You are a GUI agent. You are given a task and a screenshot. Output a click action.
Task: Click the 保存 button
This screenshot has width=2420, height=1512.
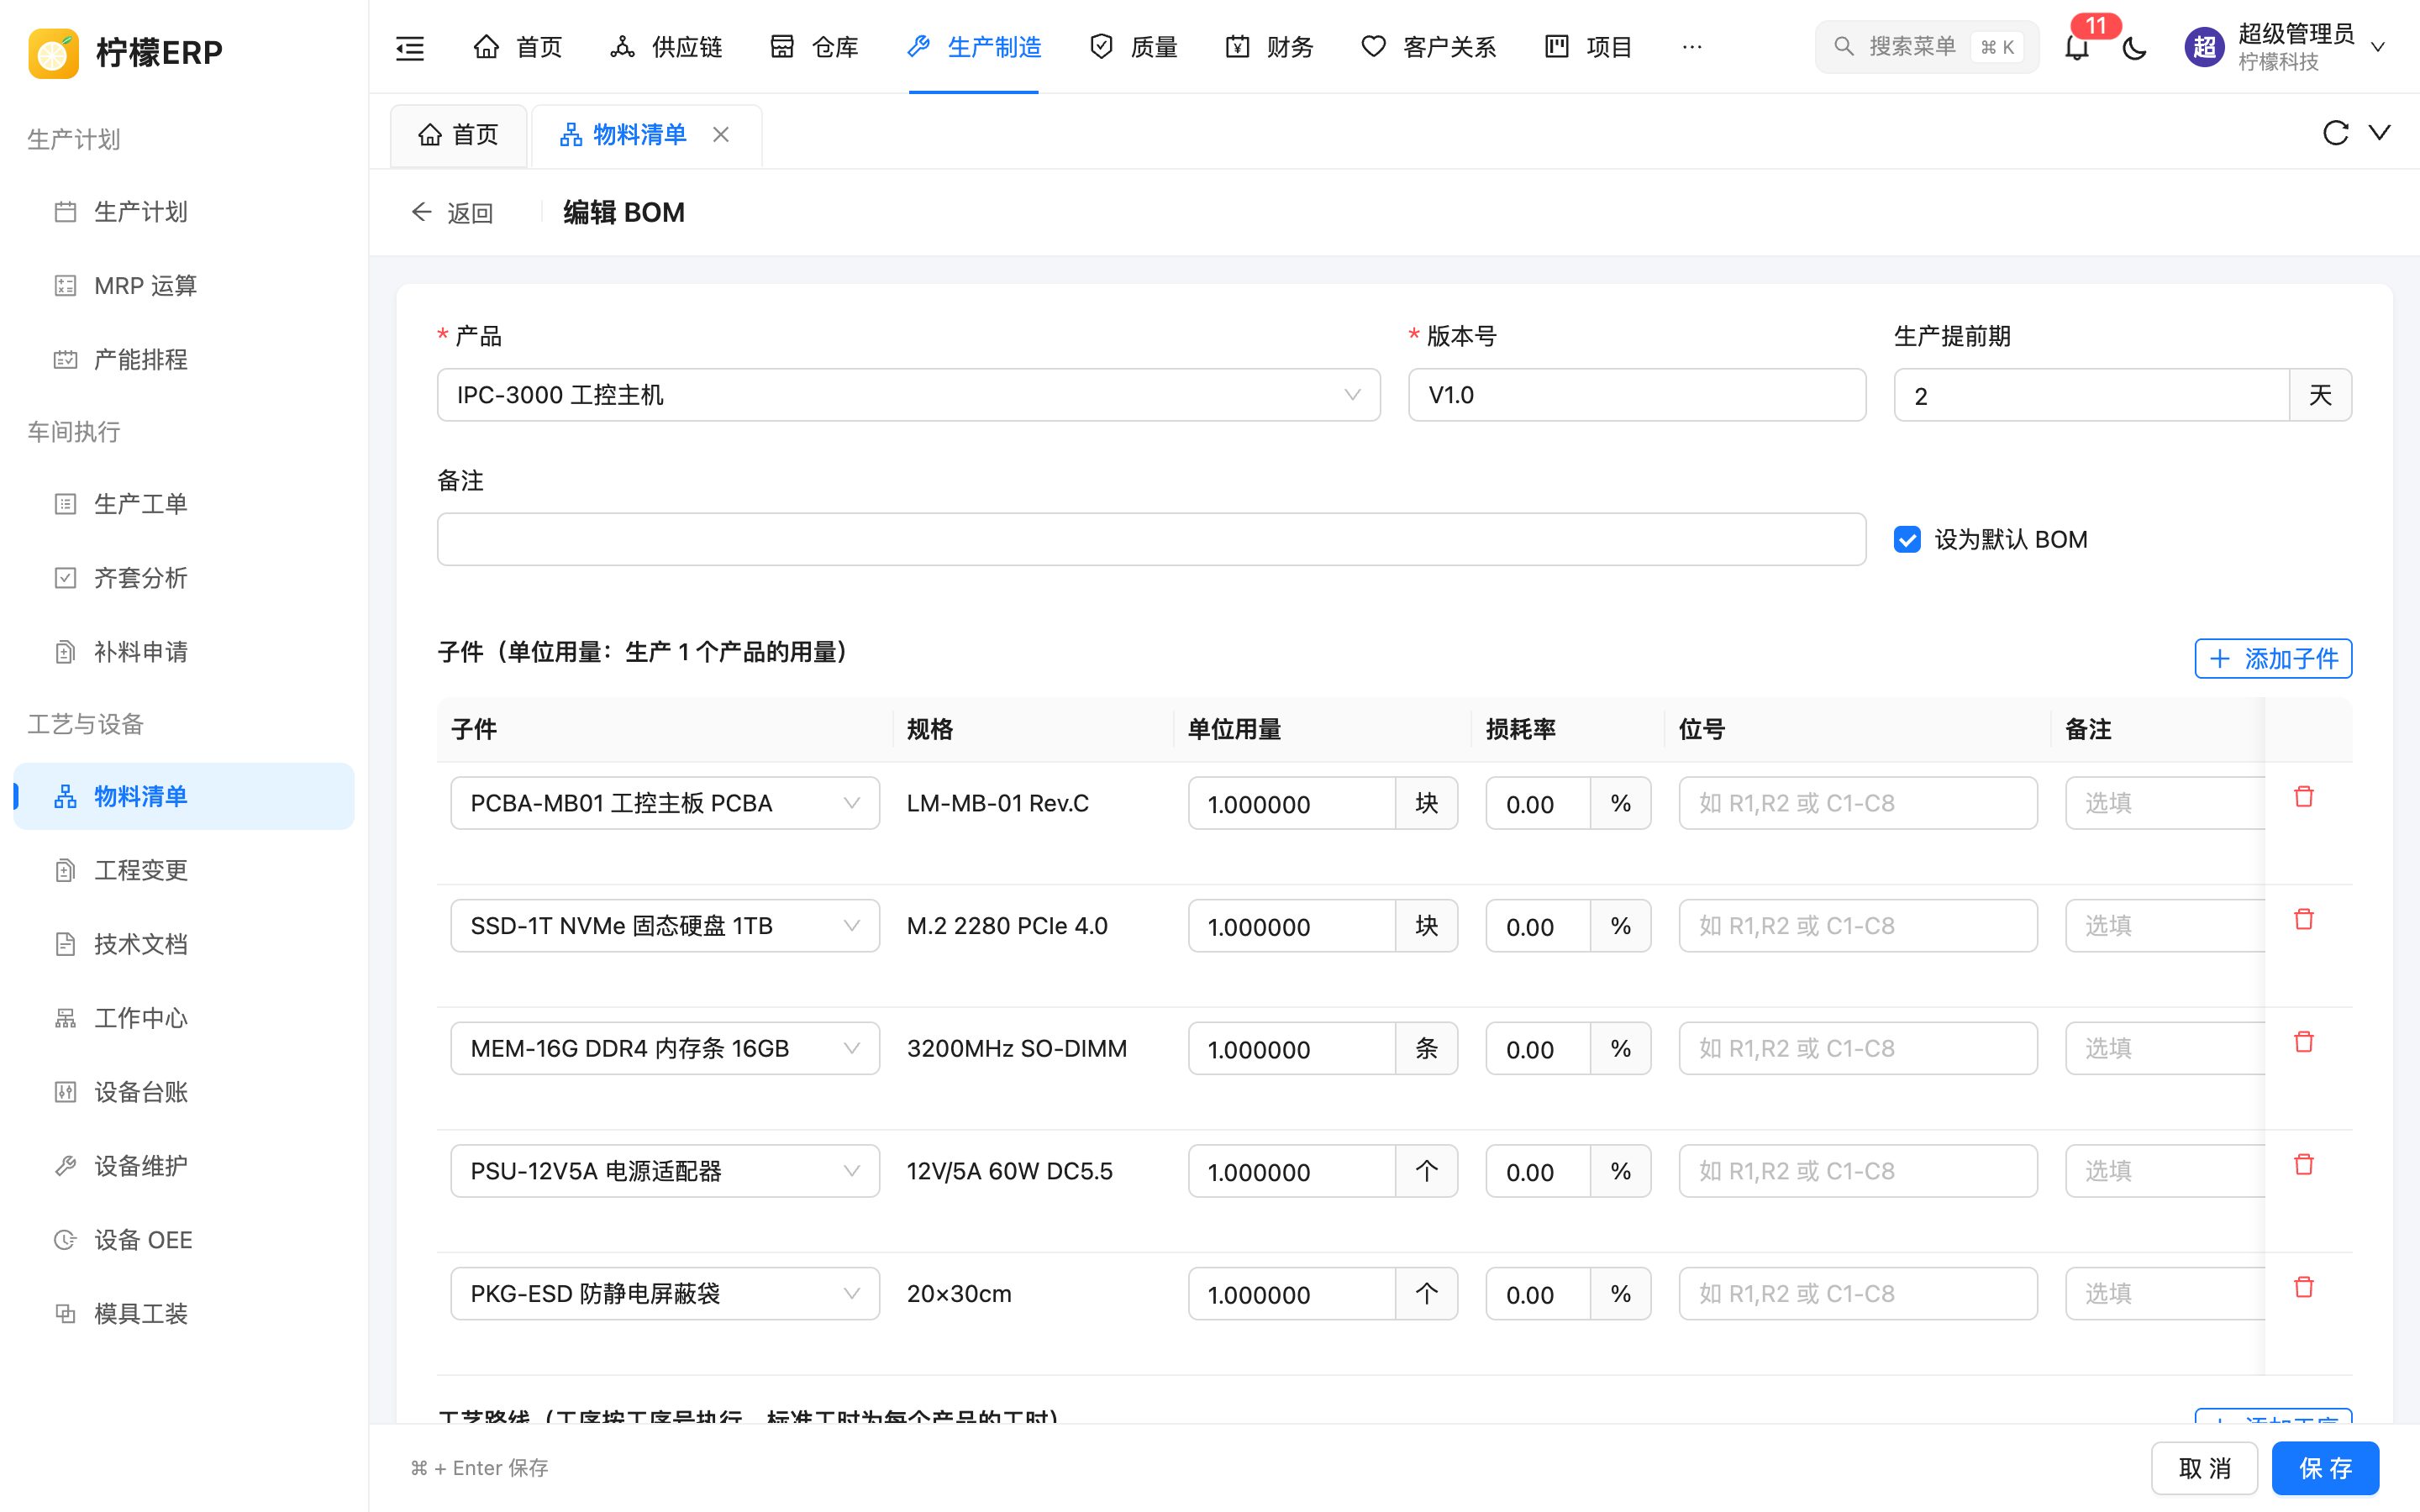click(x=2325, y=1468)
